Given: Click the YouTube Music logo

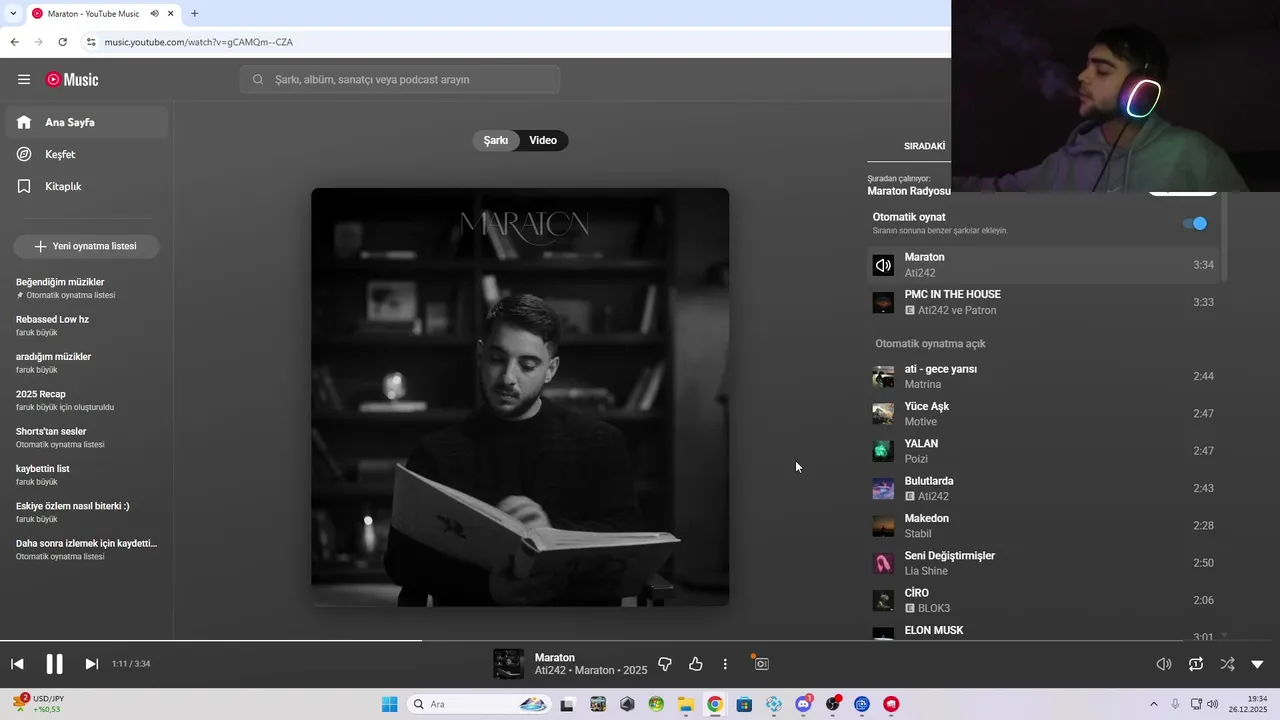Looking at the screenshot, I should [72, 80].
